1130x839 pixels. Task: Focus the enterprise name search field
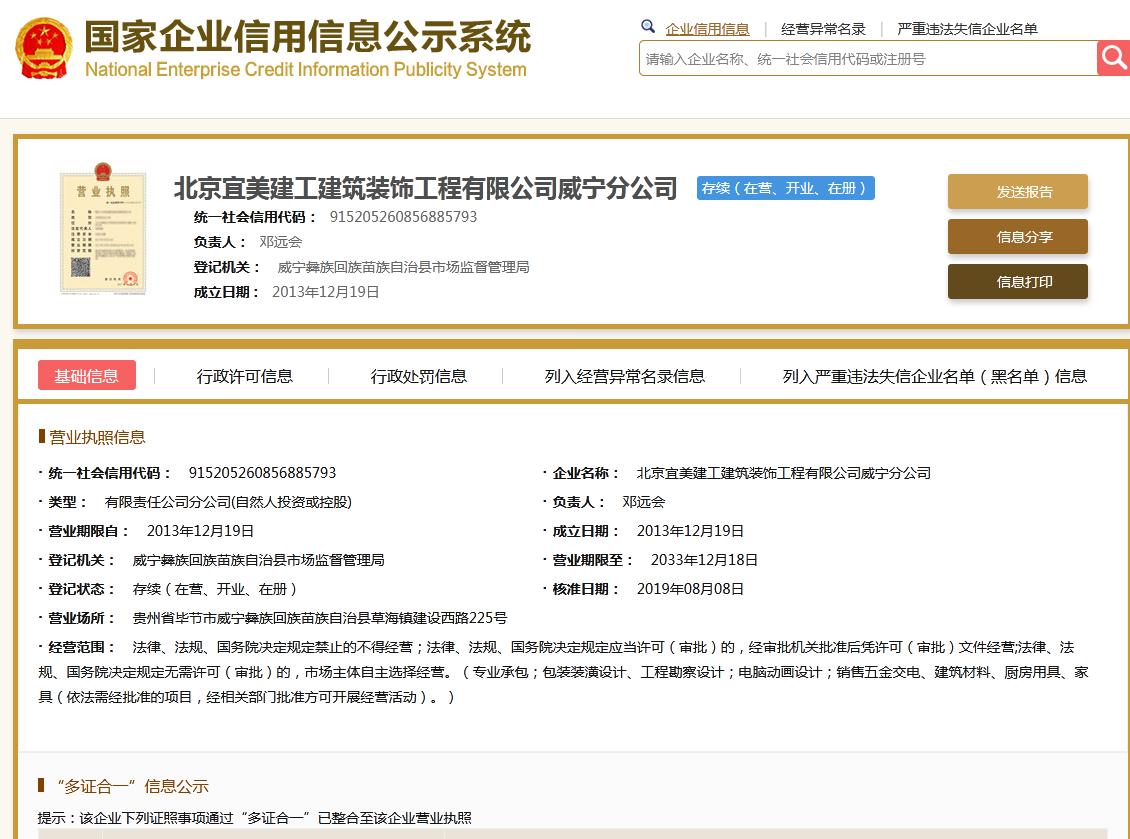(x=868, y=58)
